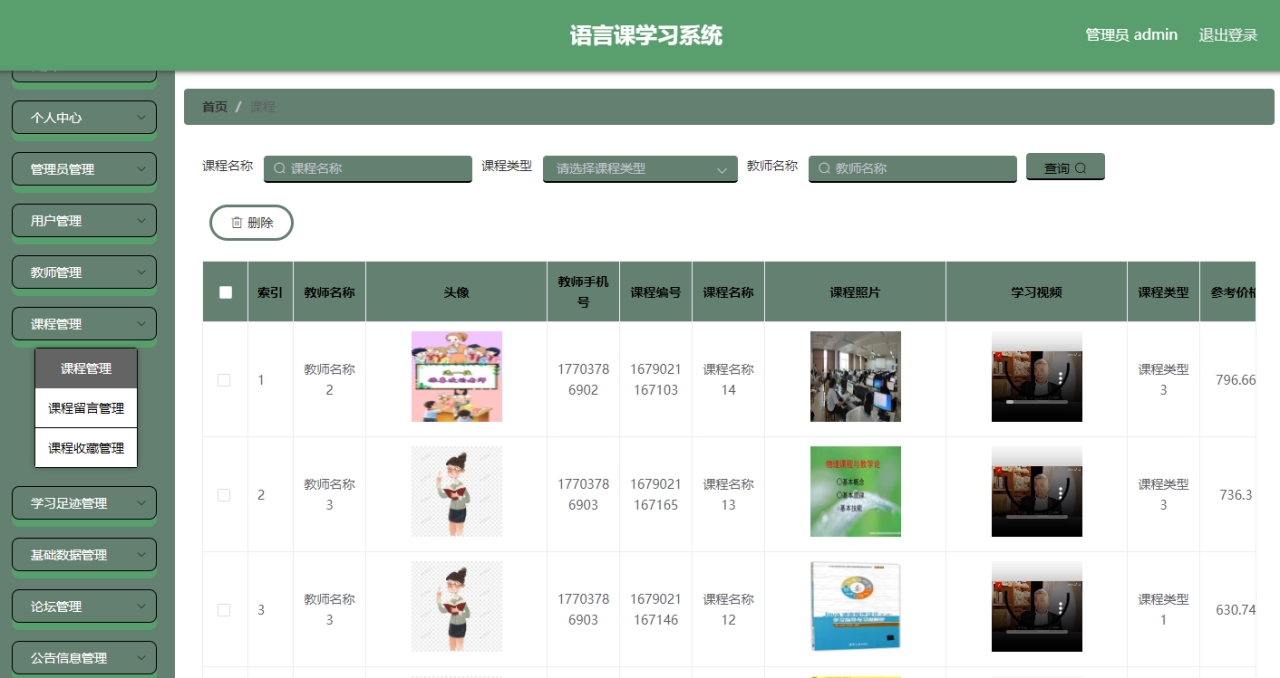
Task: Check the checkbox for row index 1
Action: (224, 380)
